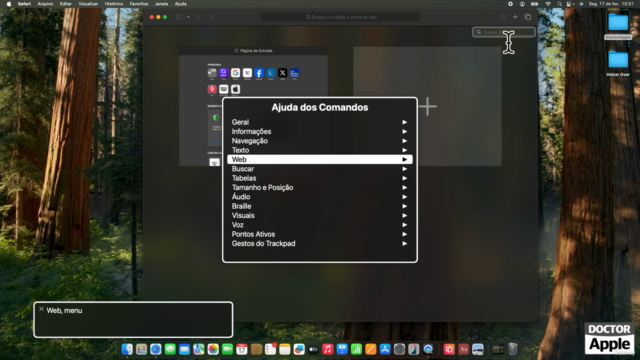This screenshot has width=640, height=360.
Task: Open the Buscar commands category
Action: coord(320,169)
